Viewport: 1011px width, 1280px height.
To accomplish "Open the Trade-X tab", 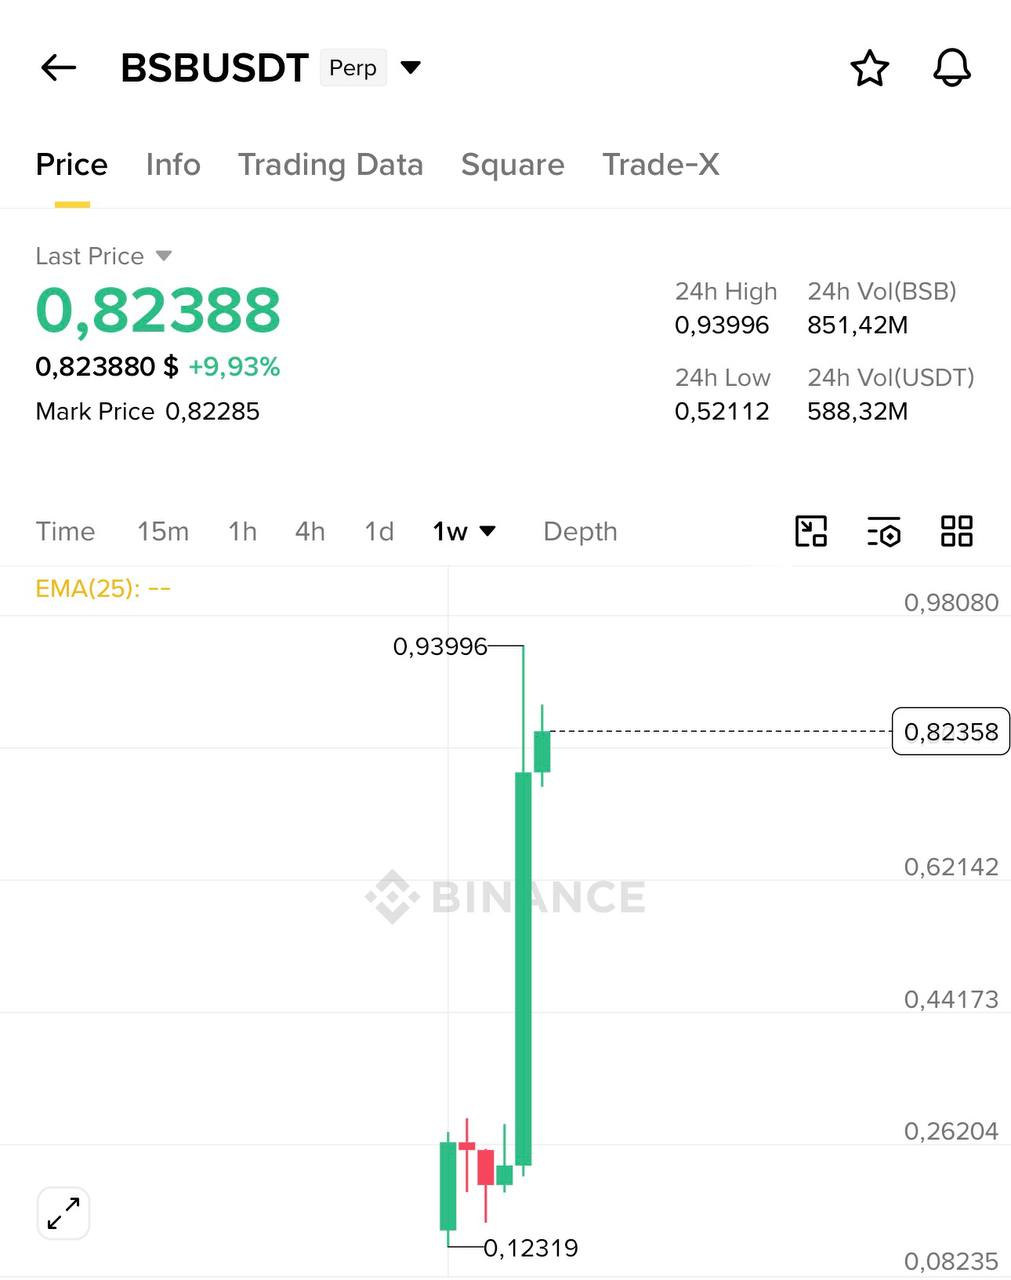I will coord(660,164).
